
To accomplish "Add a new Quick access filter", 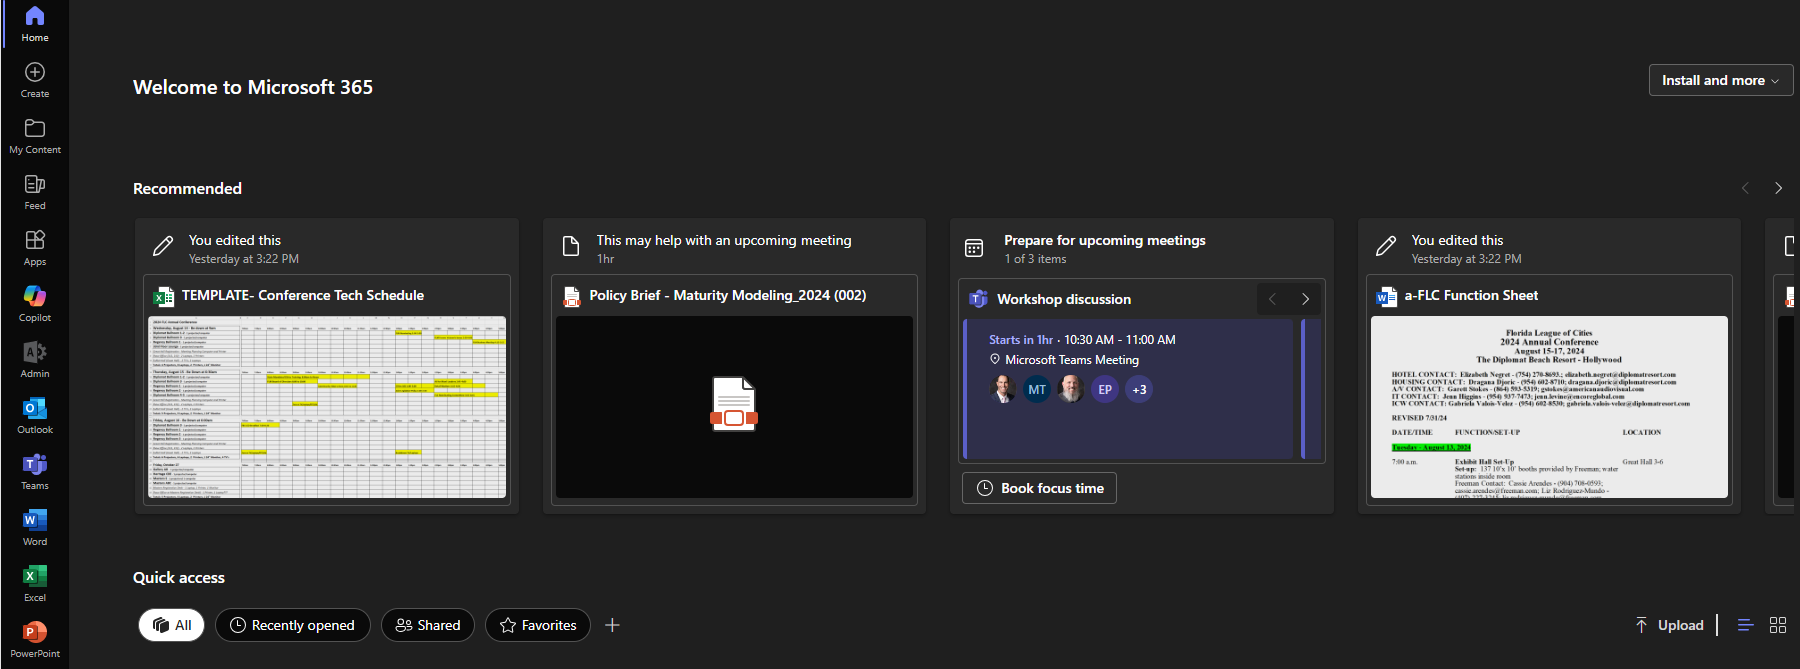I will (x=613, y=625).
